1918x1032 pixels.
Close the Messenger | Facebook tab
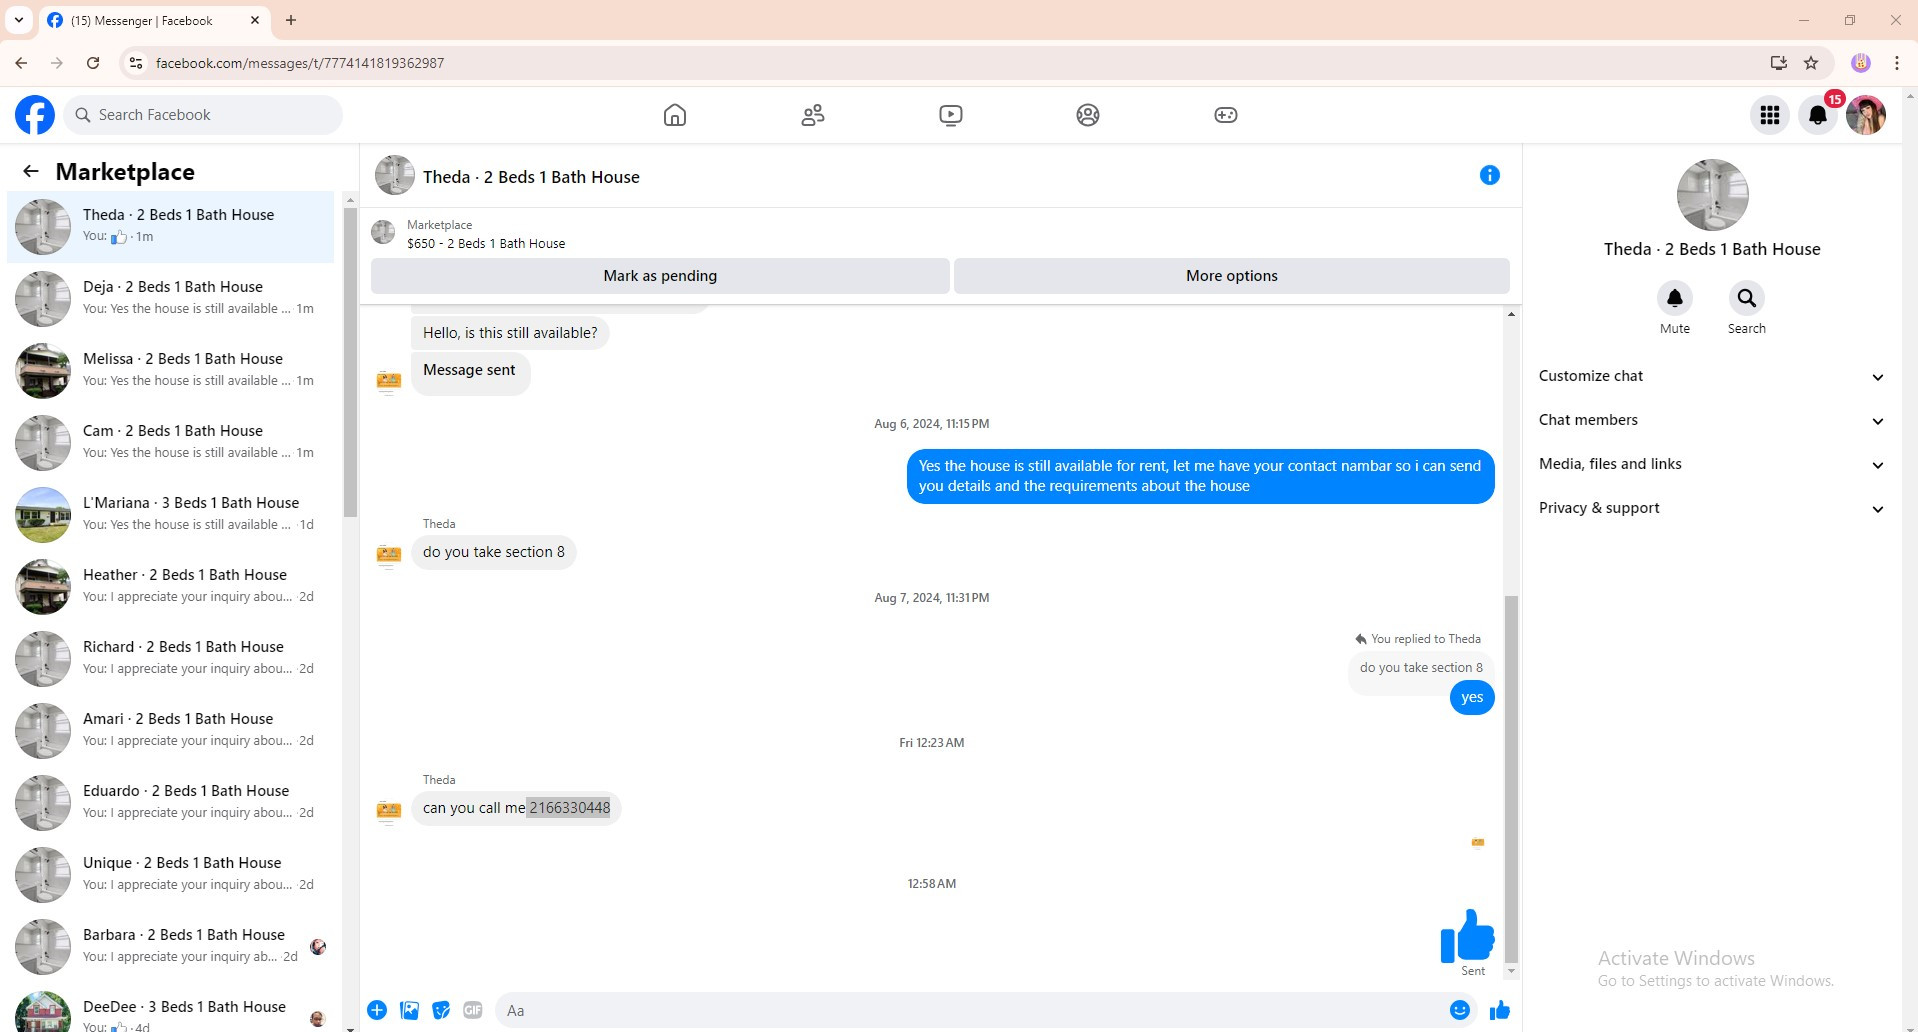pos(254,20)
